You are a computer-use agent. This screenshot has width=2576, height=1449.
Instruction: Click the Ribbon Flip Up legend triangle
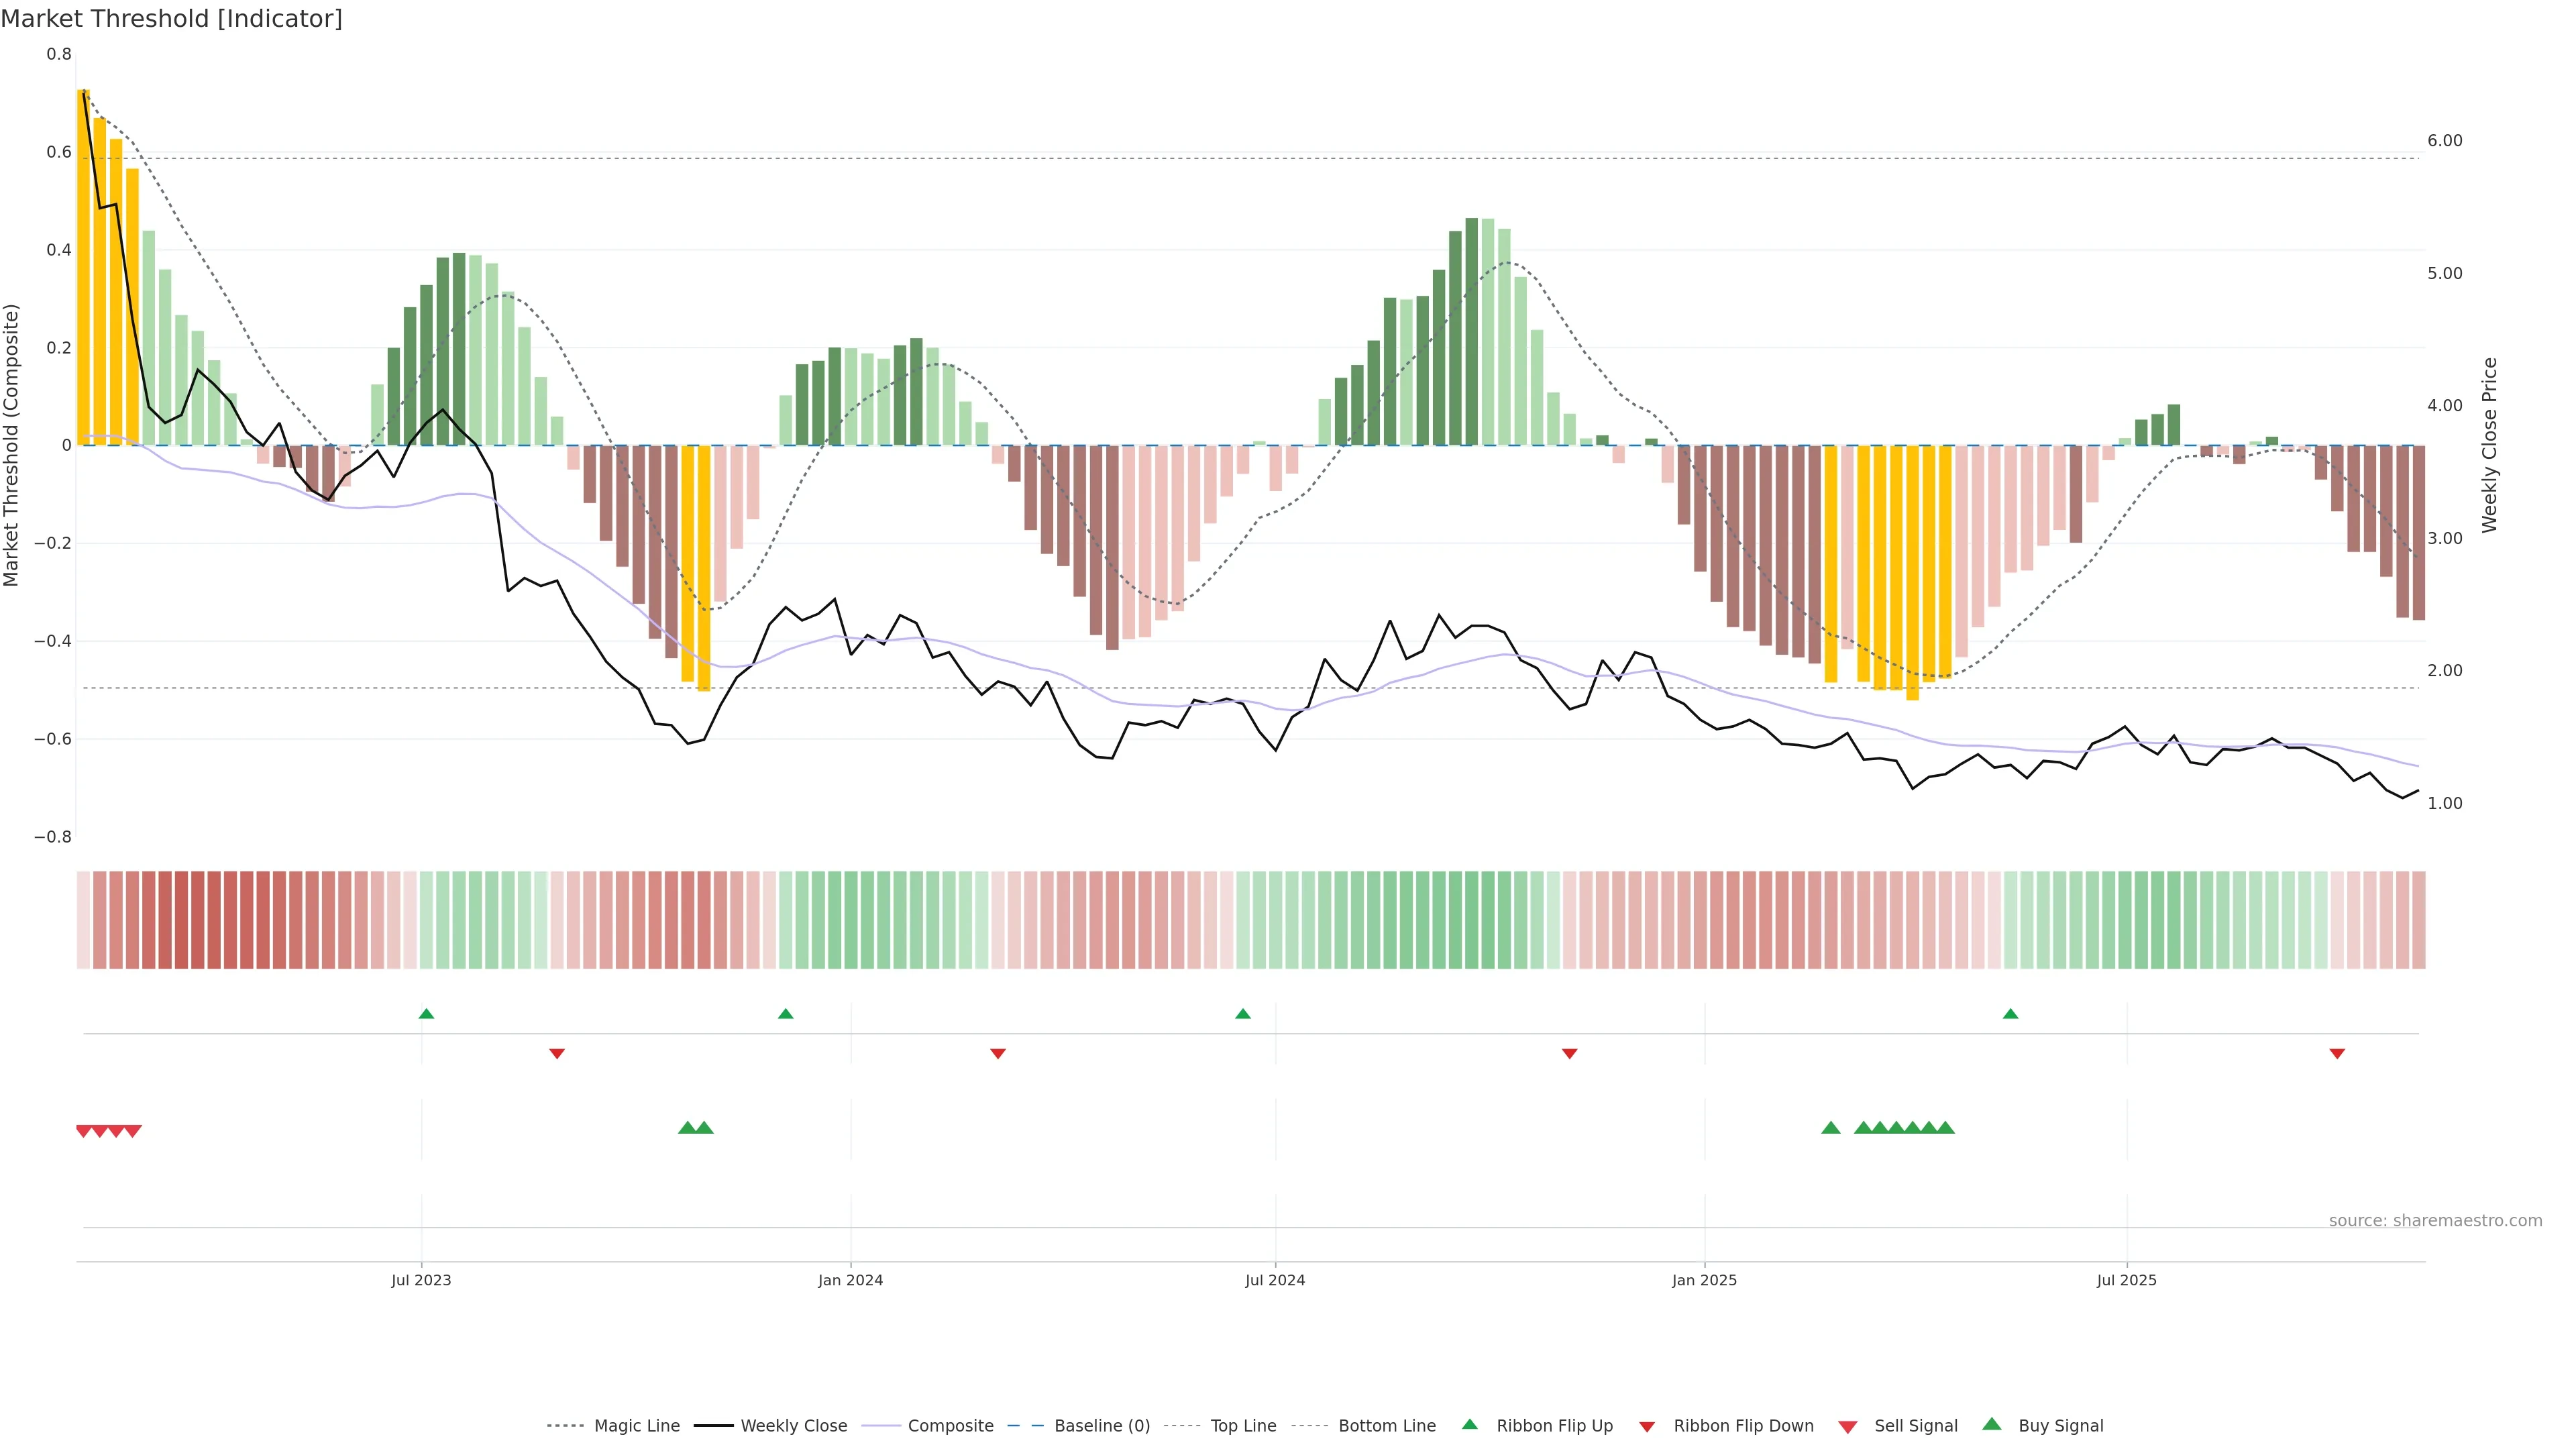(1469, 1424)
